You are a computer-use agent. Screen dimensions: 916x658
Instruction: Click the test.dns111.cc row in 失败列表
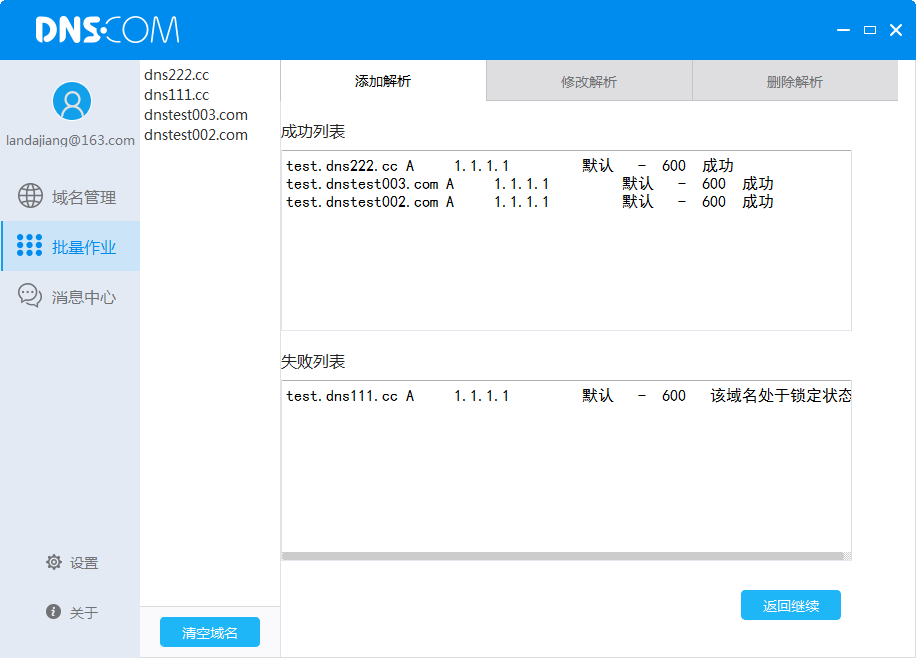coord(568,396)
